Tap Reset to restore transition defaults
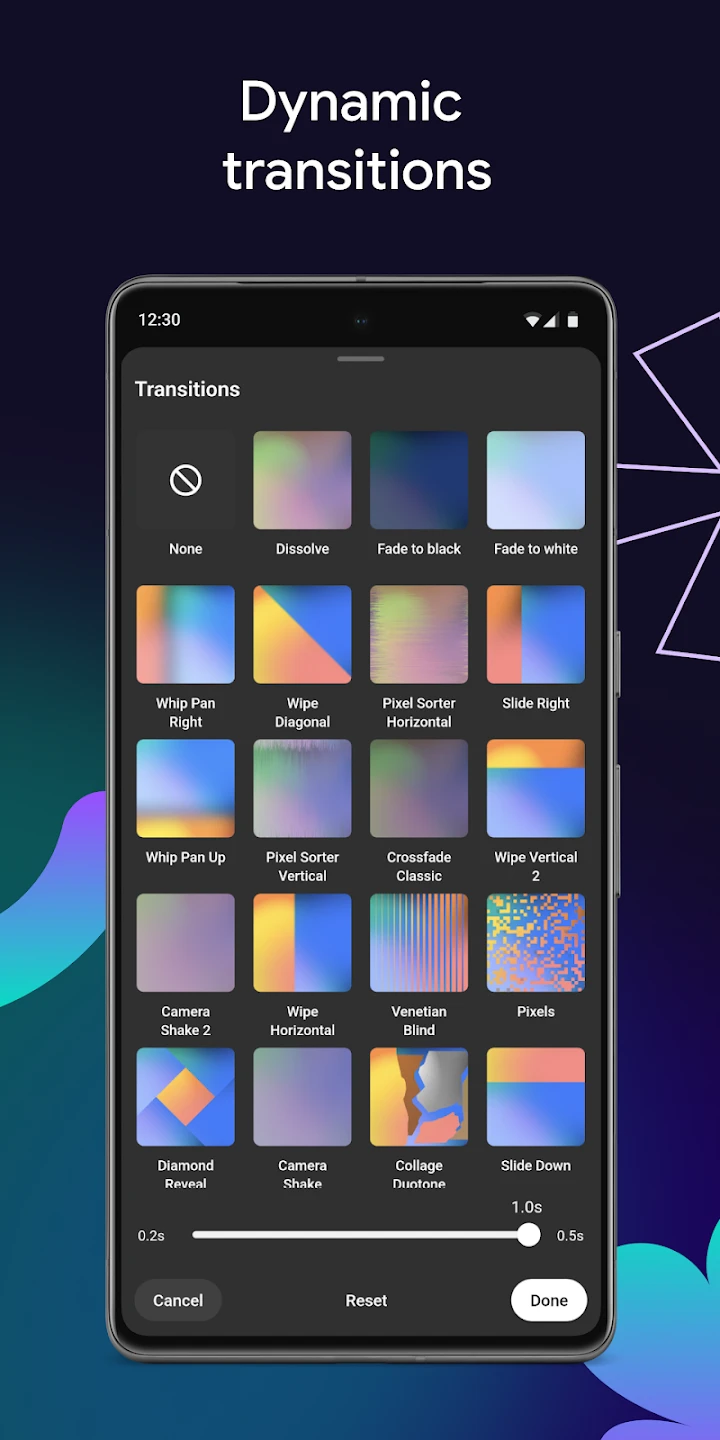The image size is (720, 1440). [x=366, y=1300]
